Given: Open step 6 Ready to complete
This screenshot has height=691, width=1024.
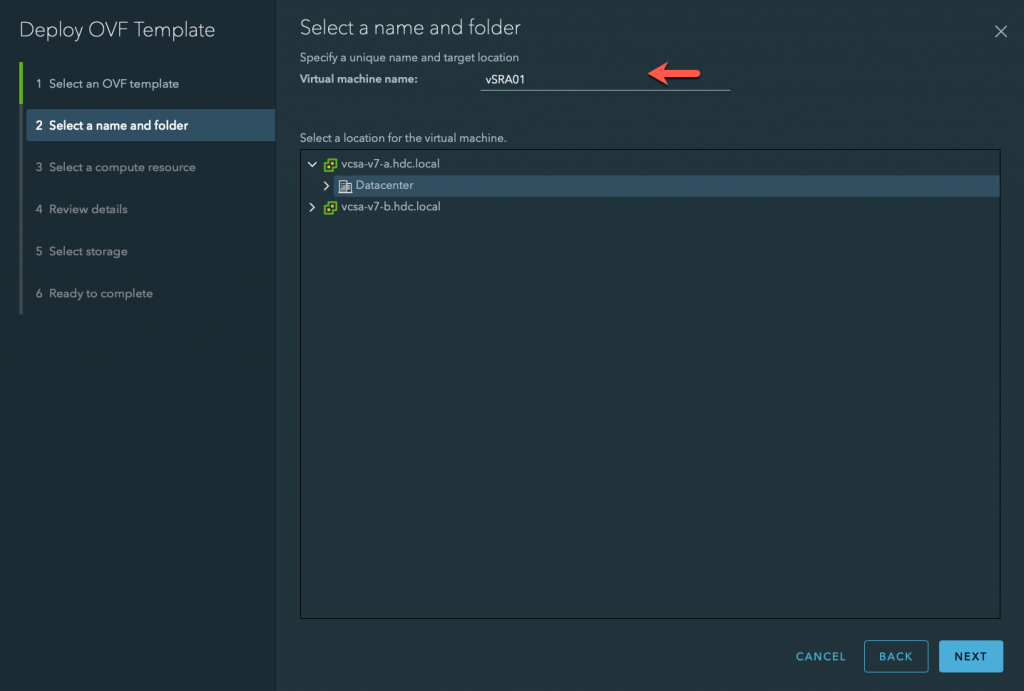Looking at the screenshot, I should [94, 293].
